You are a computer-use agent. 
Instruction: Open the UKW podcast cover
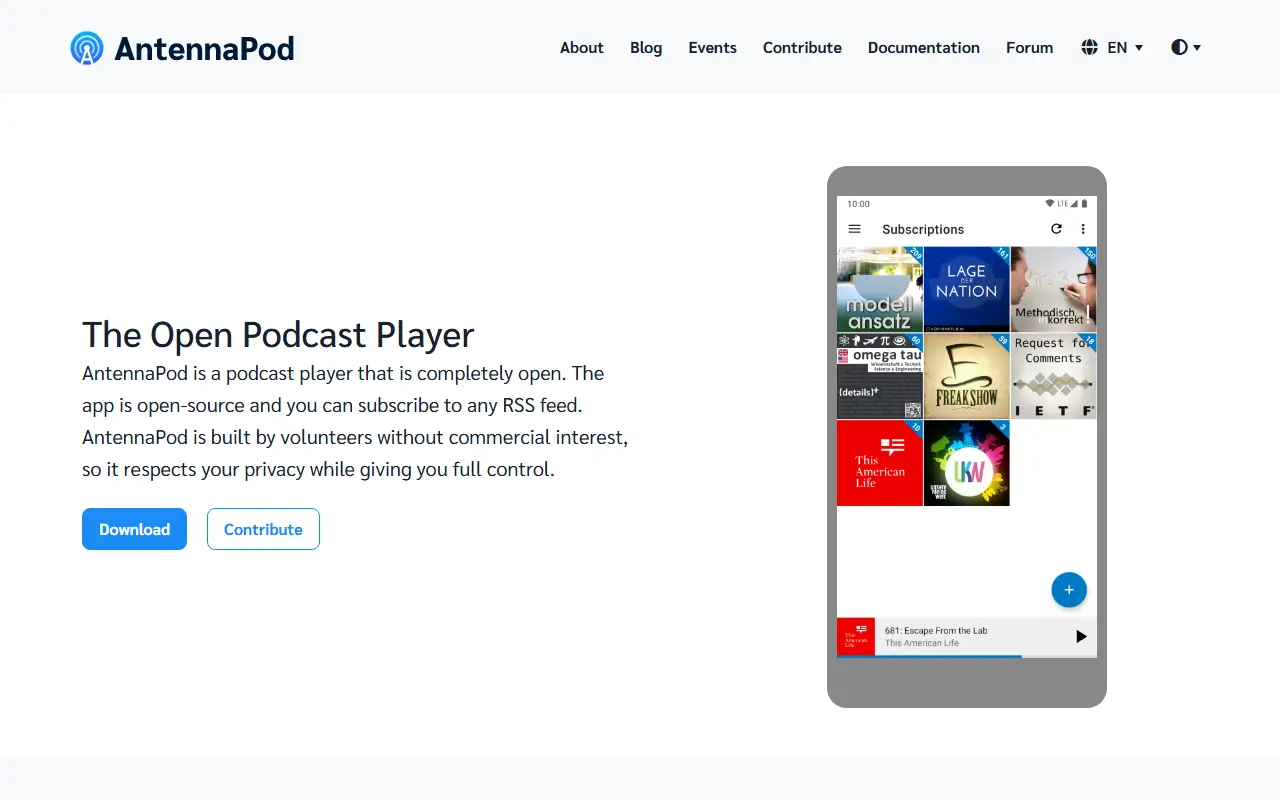point(966,463)
